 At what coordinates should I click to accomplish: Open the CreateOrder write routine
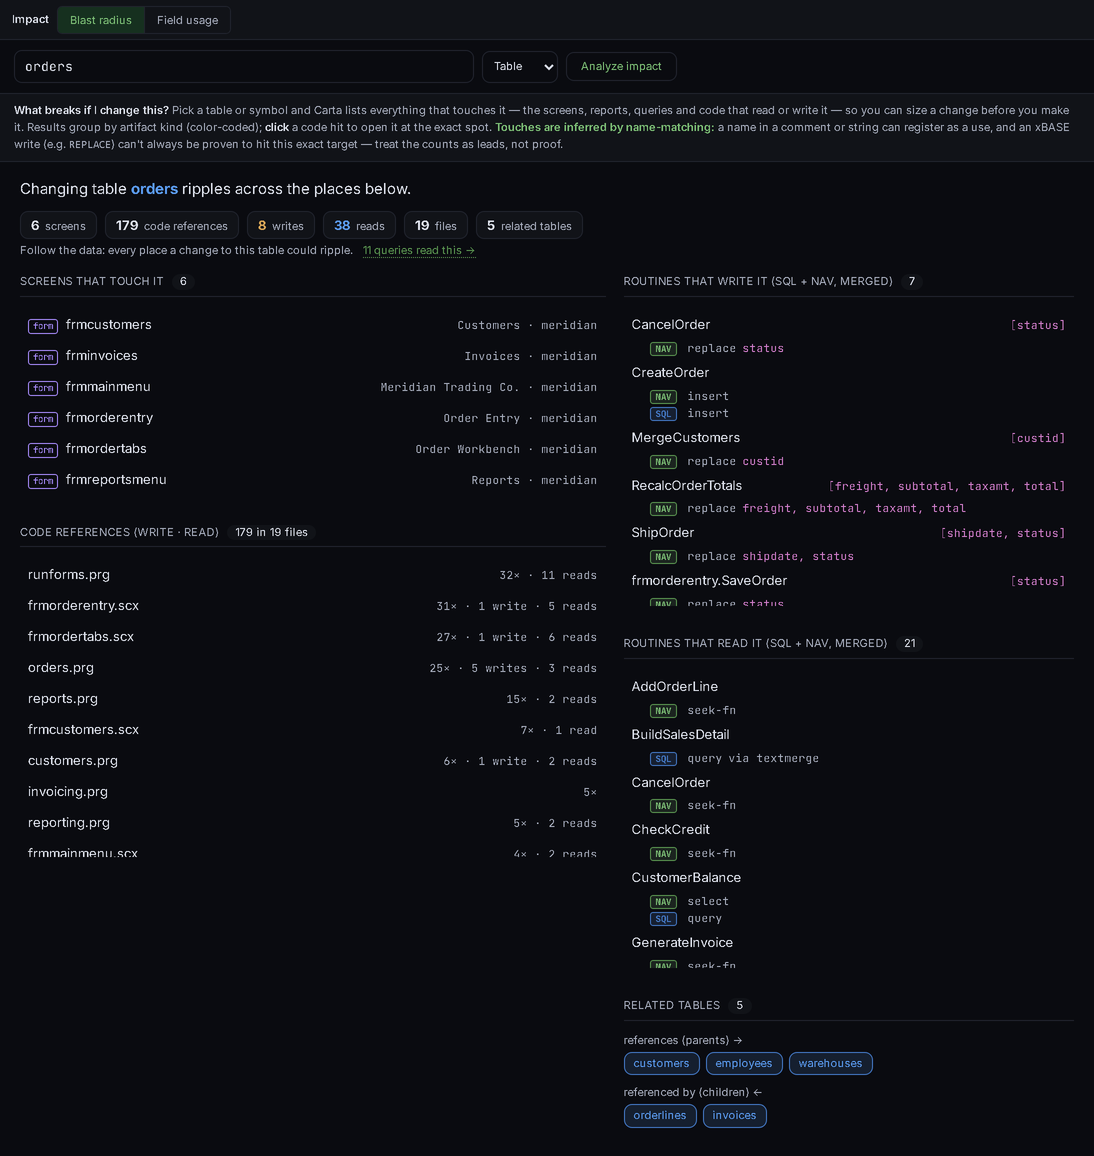(669, 372)
